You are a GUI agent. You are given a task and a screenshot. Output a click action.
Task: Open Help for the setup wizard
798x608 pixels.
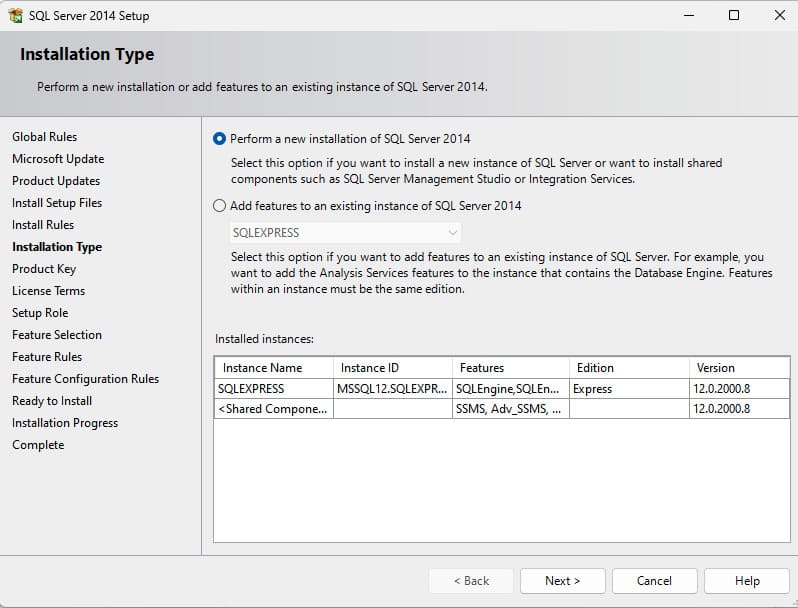point(746,580)
